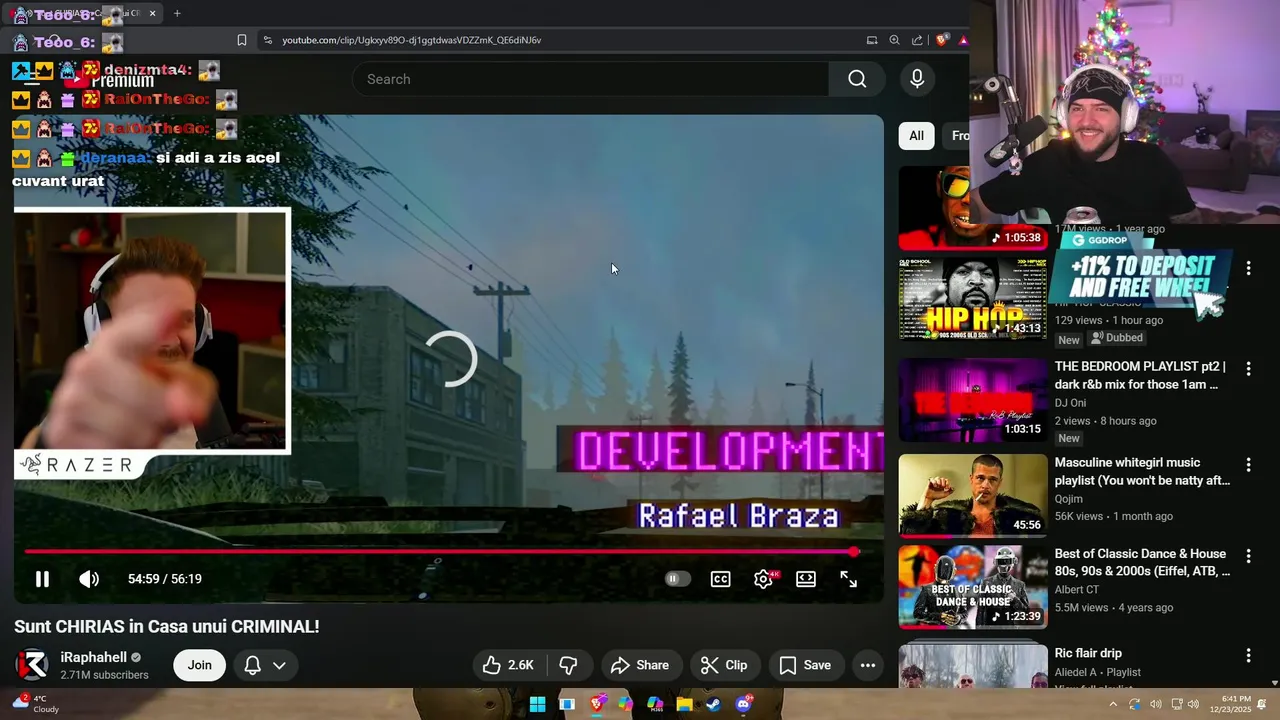This screenshot has width=1280, height=720.
Task: Open Brave browser on taskbar
Action: coord(597,704)
